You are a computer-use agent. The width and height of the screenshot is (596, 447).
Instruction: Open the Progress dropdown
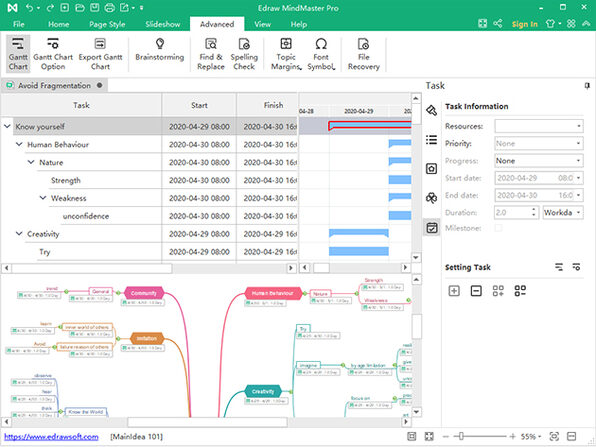539,161
